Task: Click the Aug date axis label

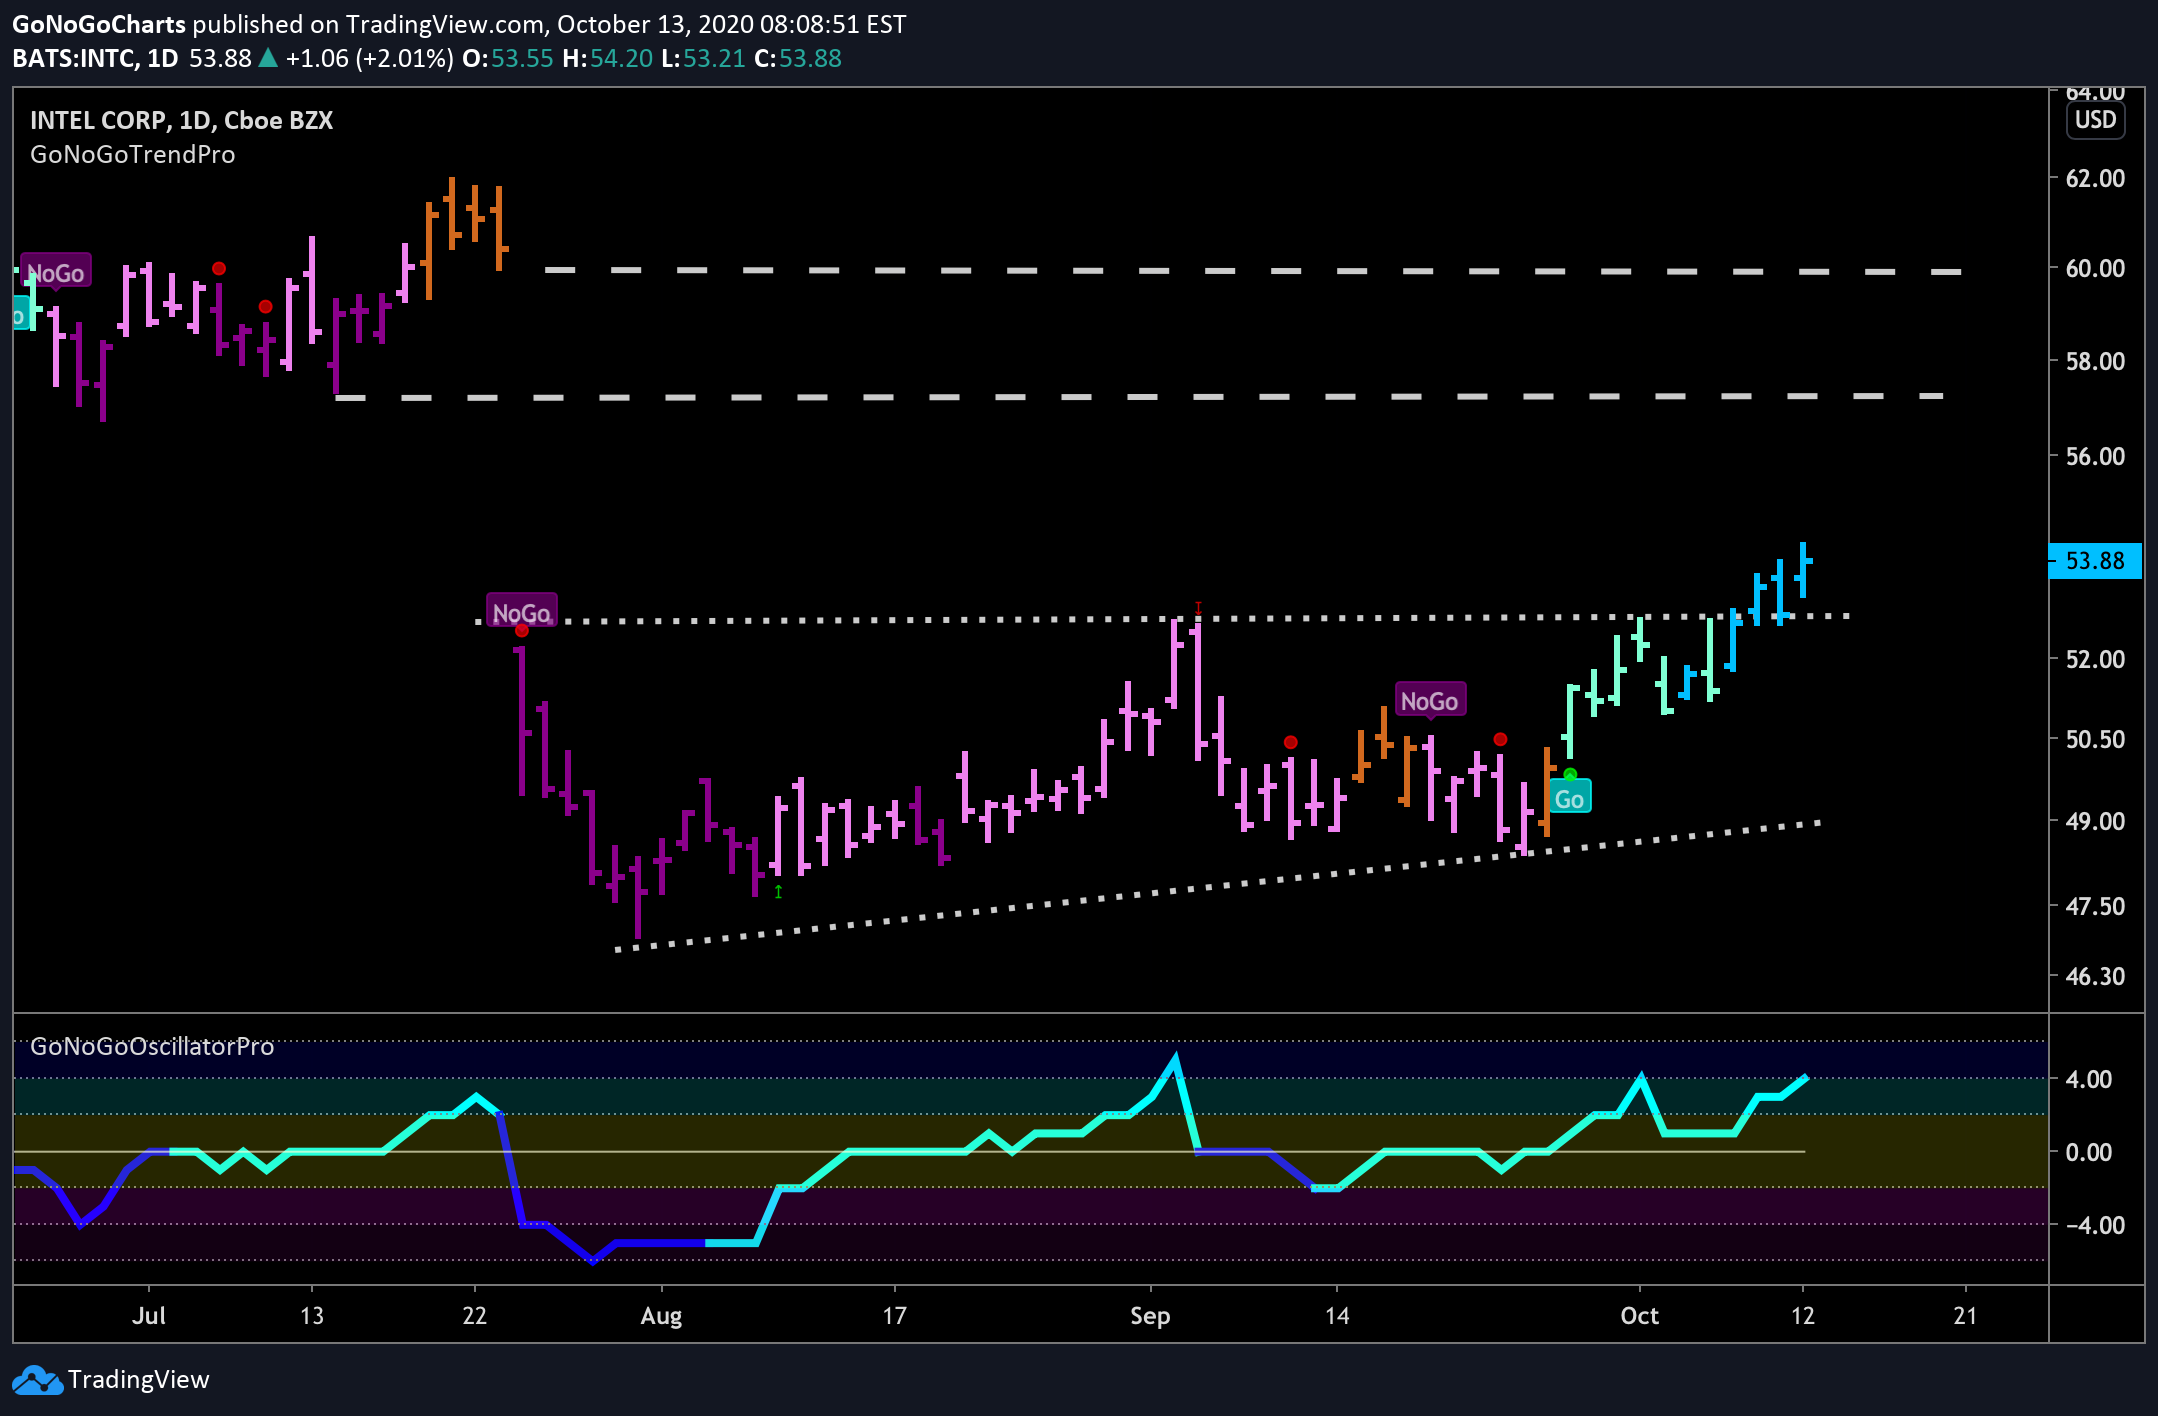Action: coord(661,1316)
